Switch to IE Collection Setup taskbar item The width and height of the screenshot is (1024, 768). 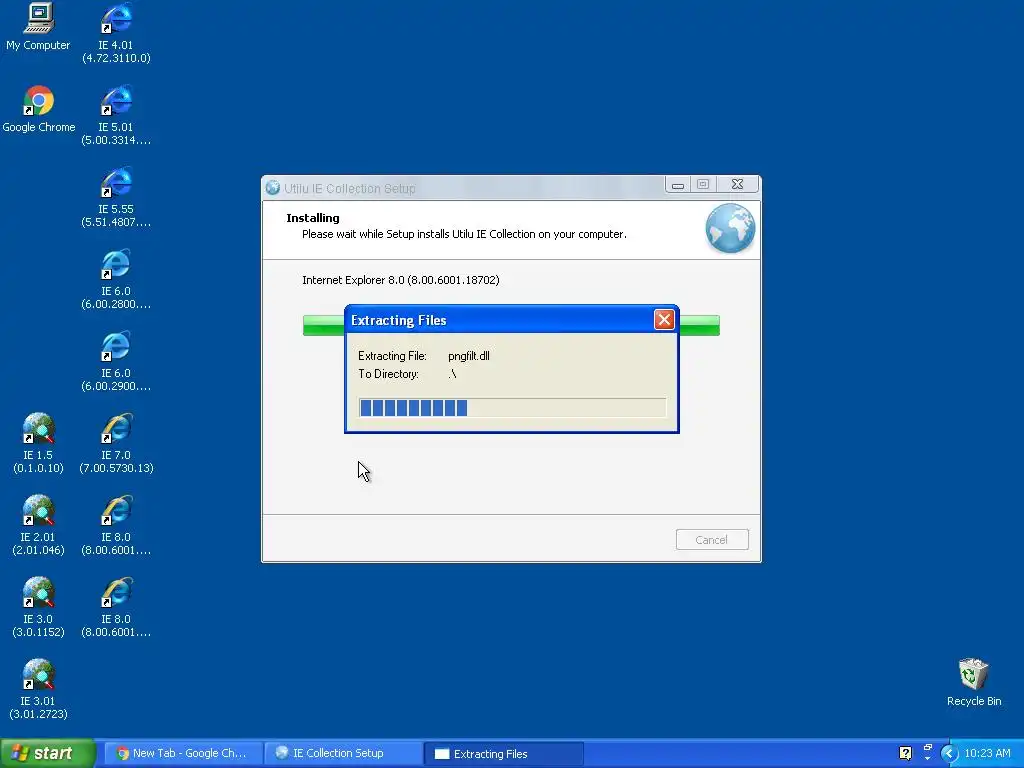click(x=344, y=753)
